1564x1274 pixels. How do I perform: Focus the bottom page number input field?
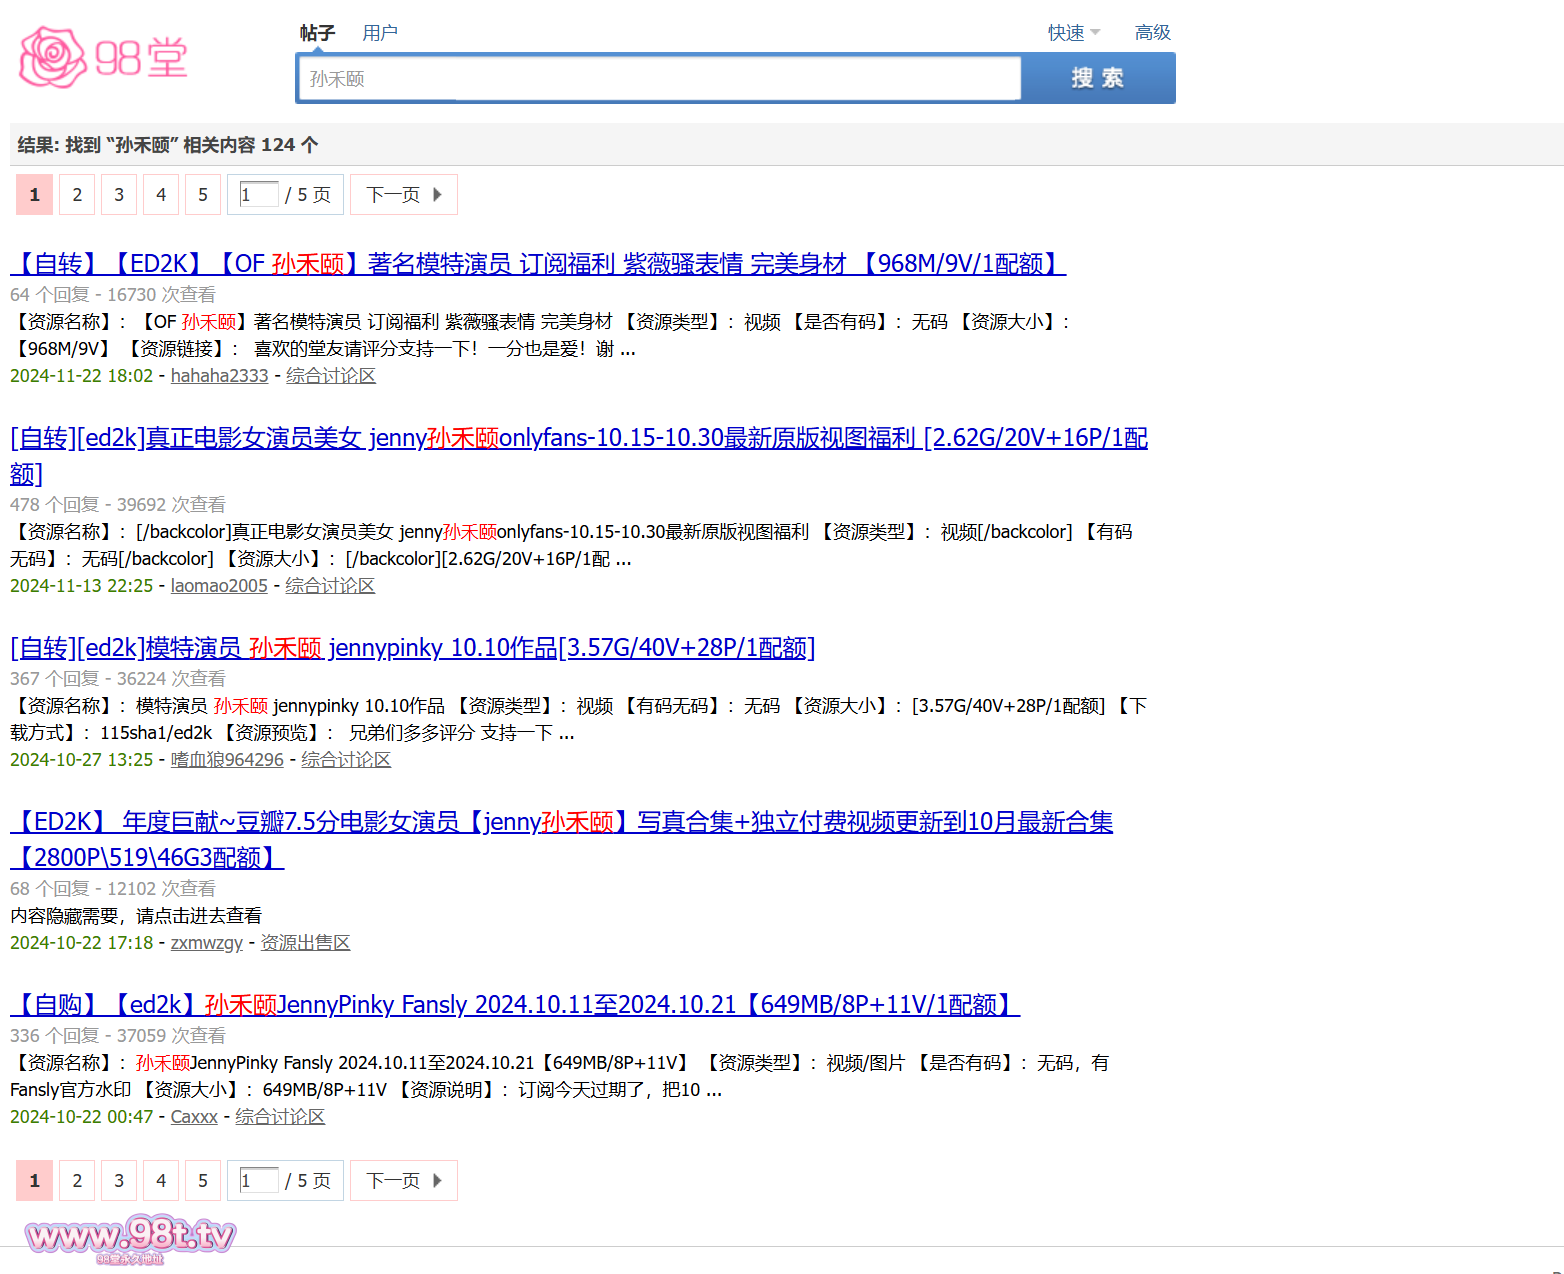[259, 1180]
